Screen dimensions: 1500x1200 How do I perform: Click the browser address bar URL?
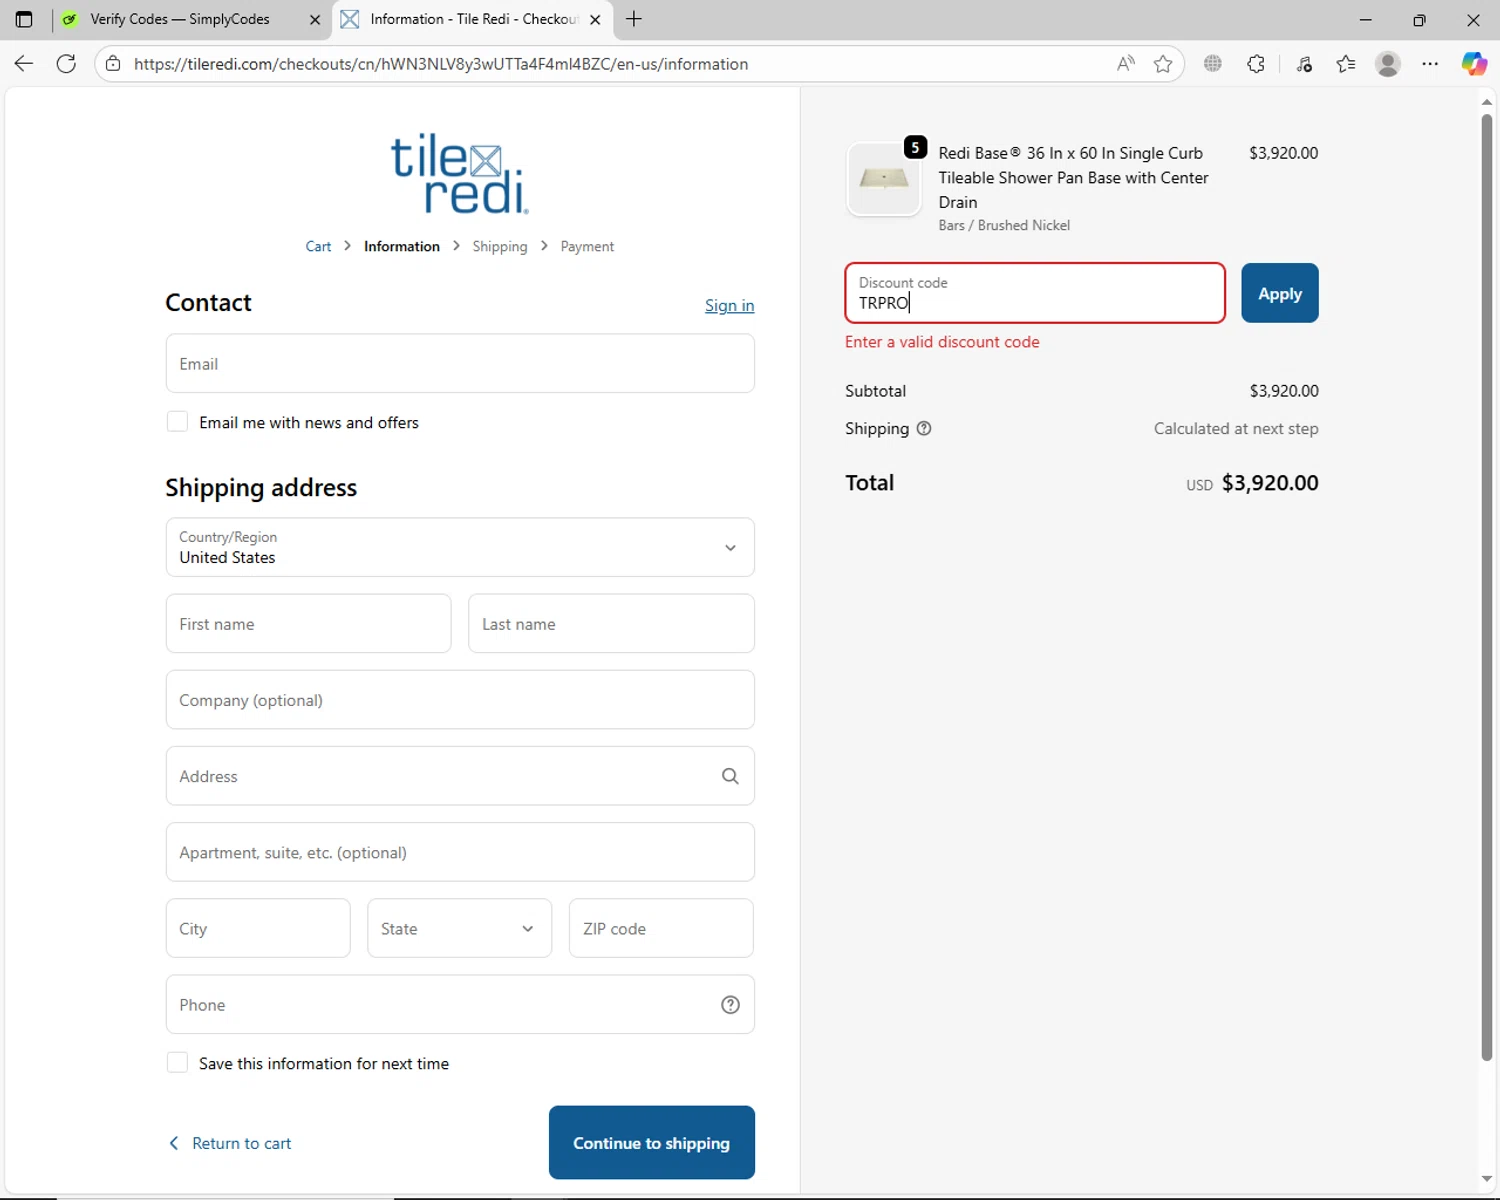coord(441,64)
